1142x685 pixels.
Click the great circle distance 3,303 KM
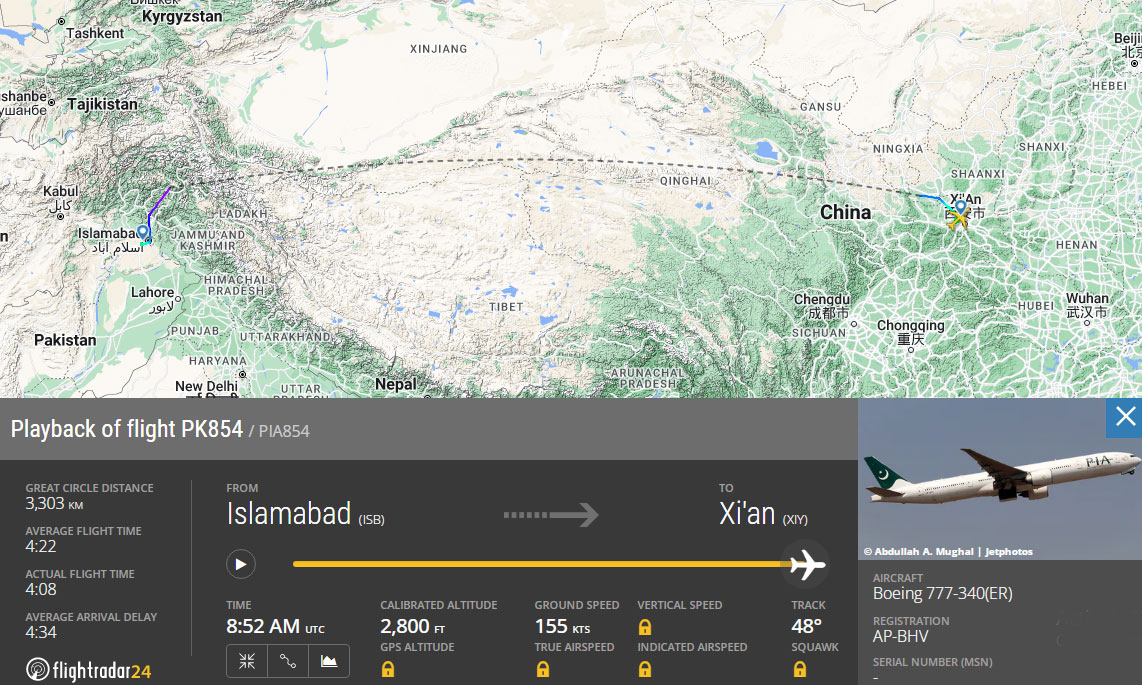pyautogui.click(x=54, y=504)
